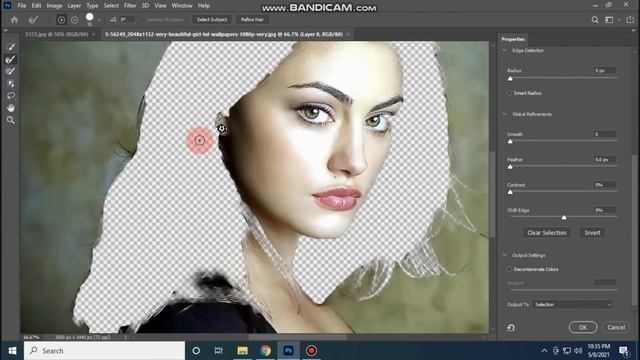
Task: Enable the Smart Radius checkbox
Action: point(509,93)
